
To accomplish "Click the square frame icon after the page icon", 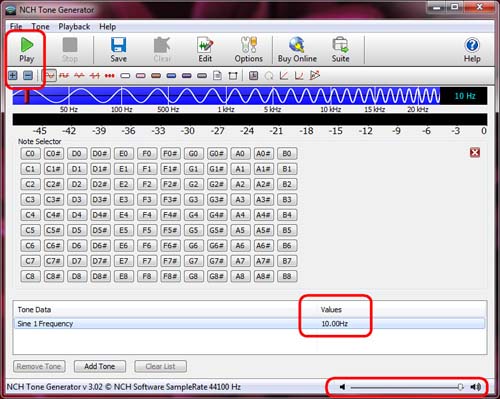I will coord(233,76).
